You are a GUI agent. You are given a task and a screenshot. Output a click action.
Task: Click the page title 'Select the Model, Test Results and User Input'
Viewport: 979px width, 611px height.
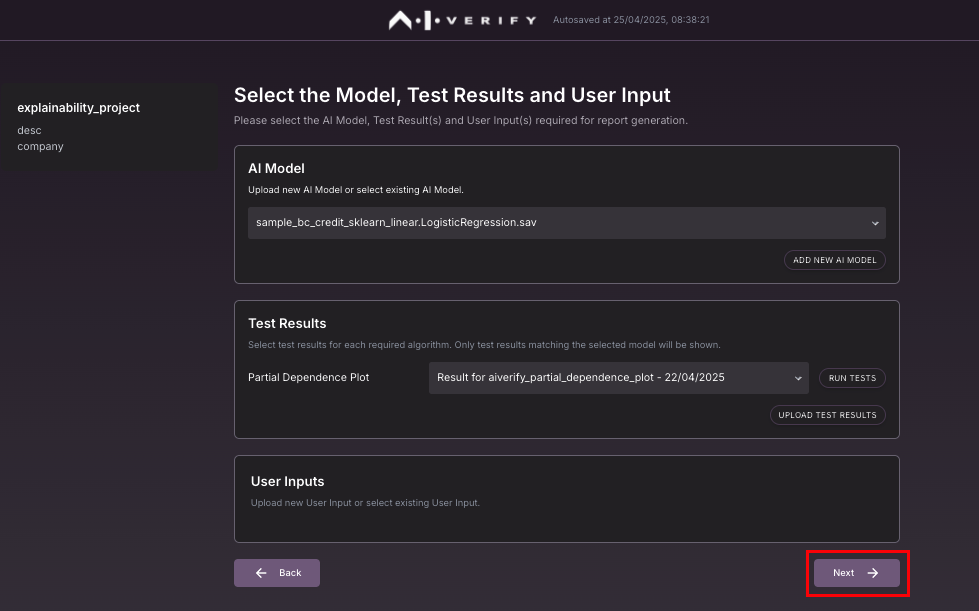[452, 95]
